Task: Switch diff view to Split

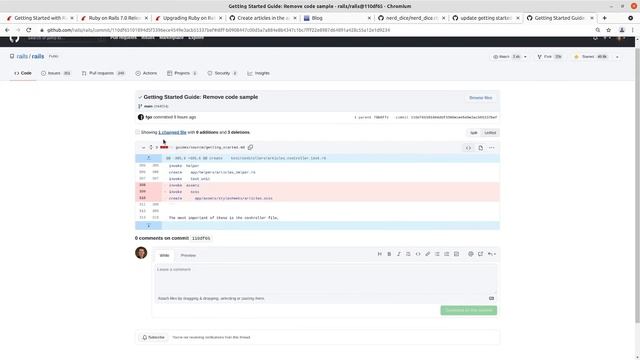Action: coord(473,133)
